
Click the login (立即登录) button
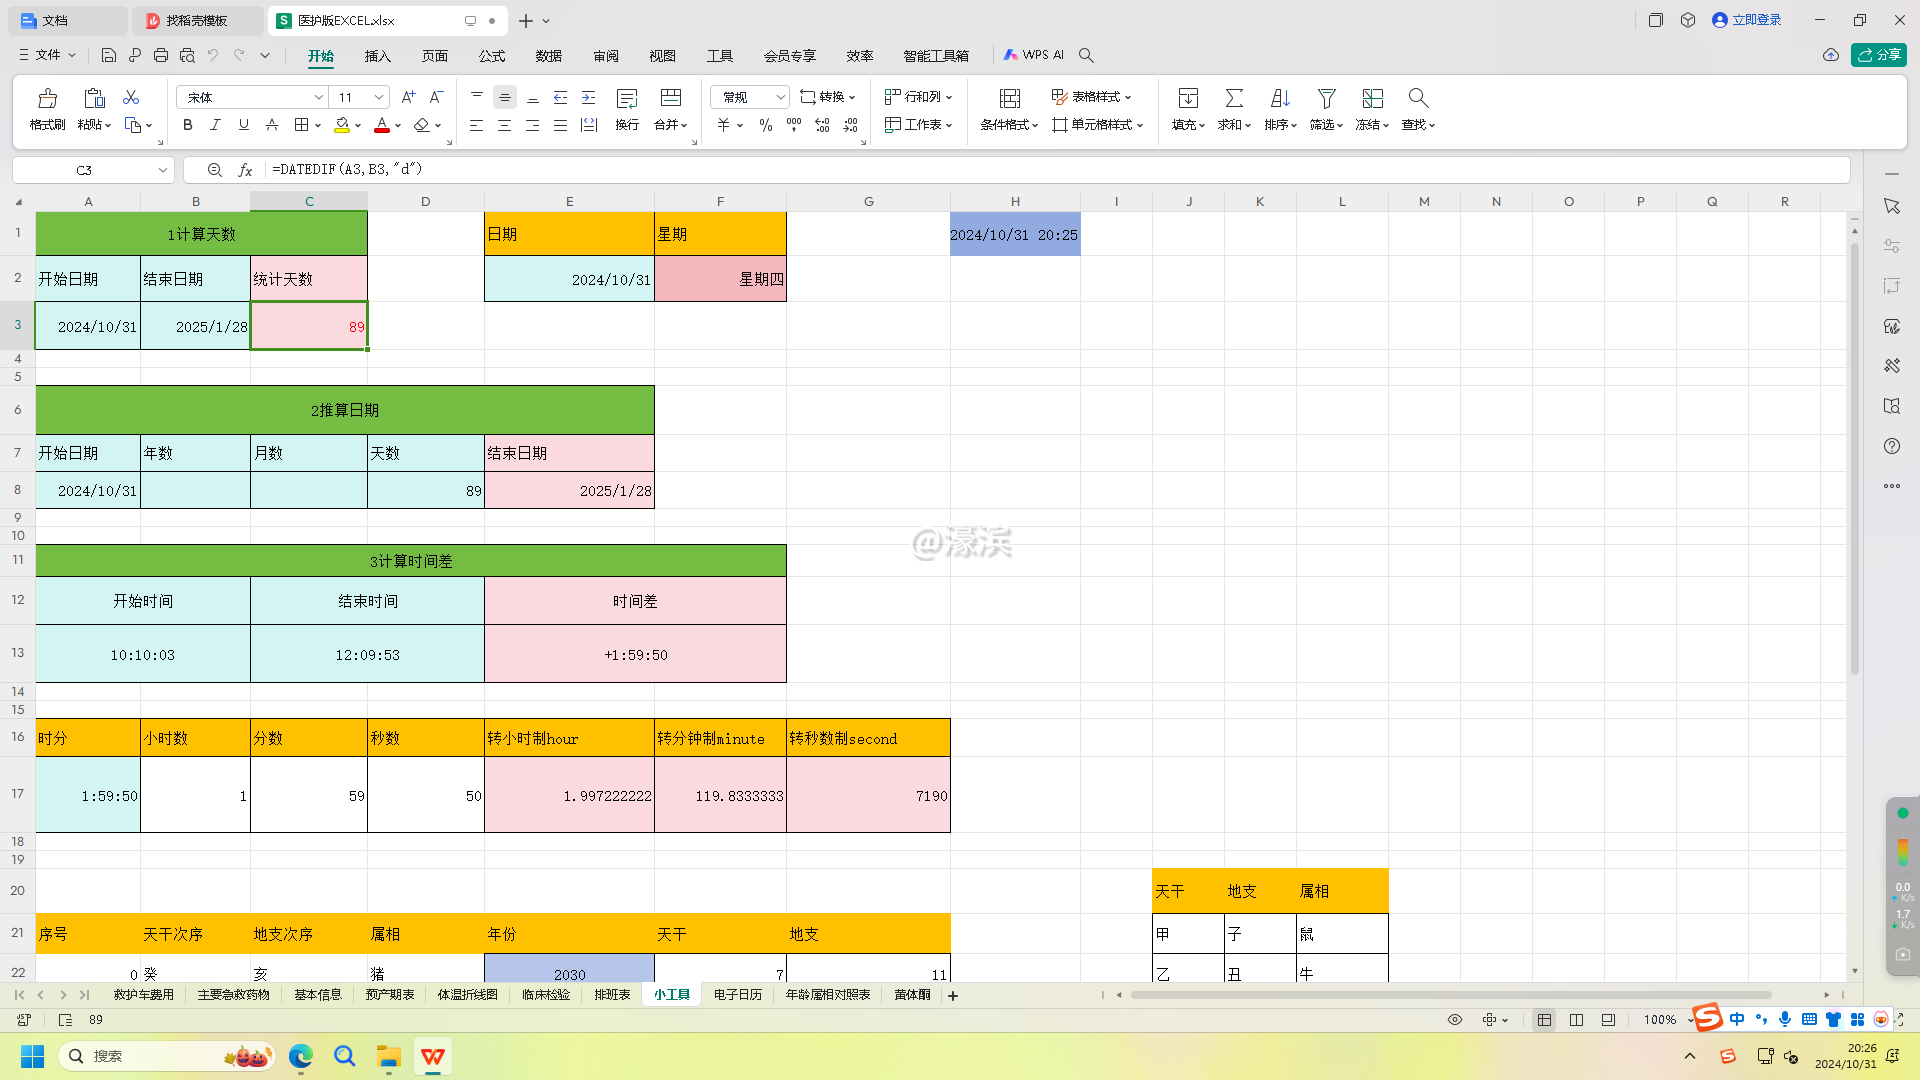coord(1747,20)
